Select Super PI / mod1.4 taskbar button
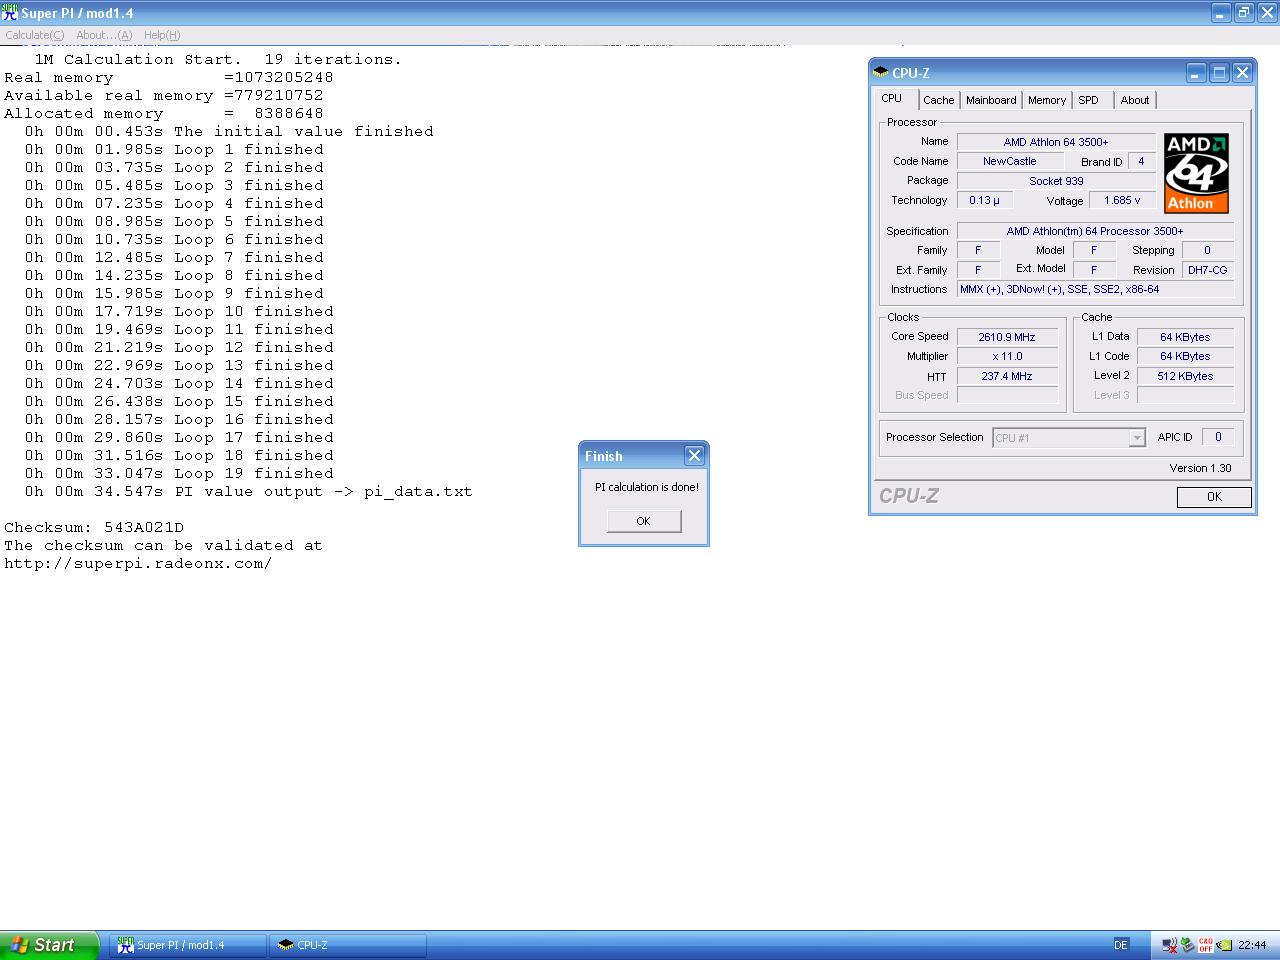The width and height of the screenshot is (1280, 960). point(187,945)
